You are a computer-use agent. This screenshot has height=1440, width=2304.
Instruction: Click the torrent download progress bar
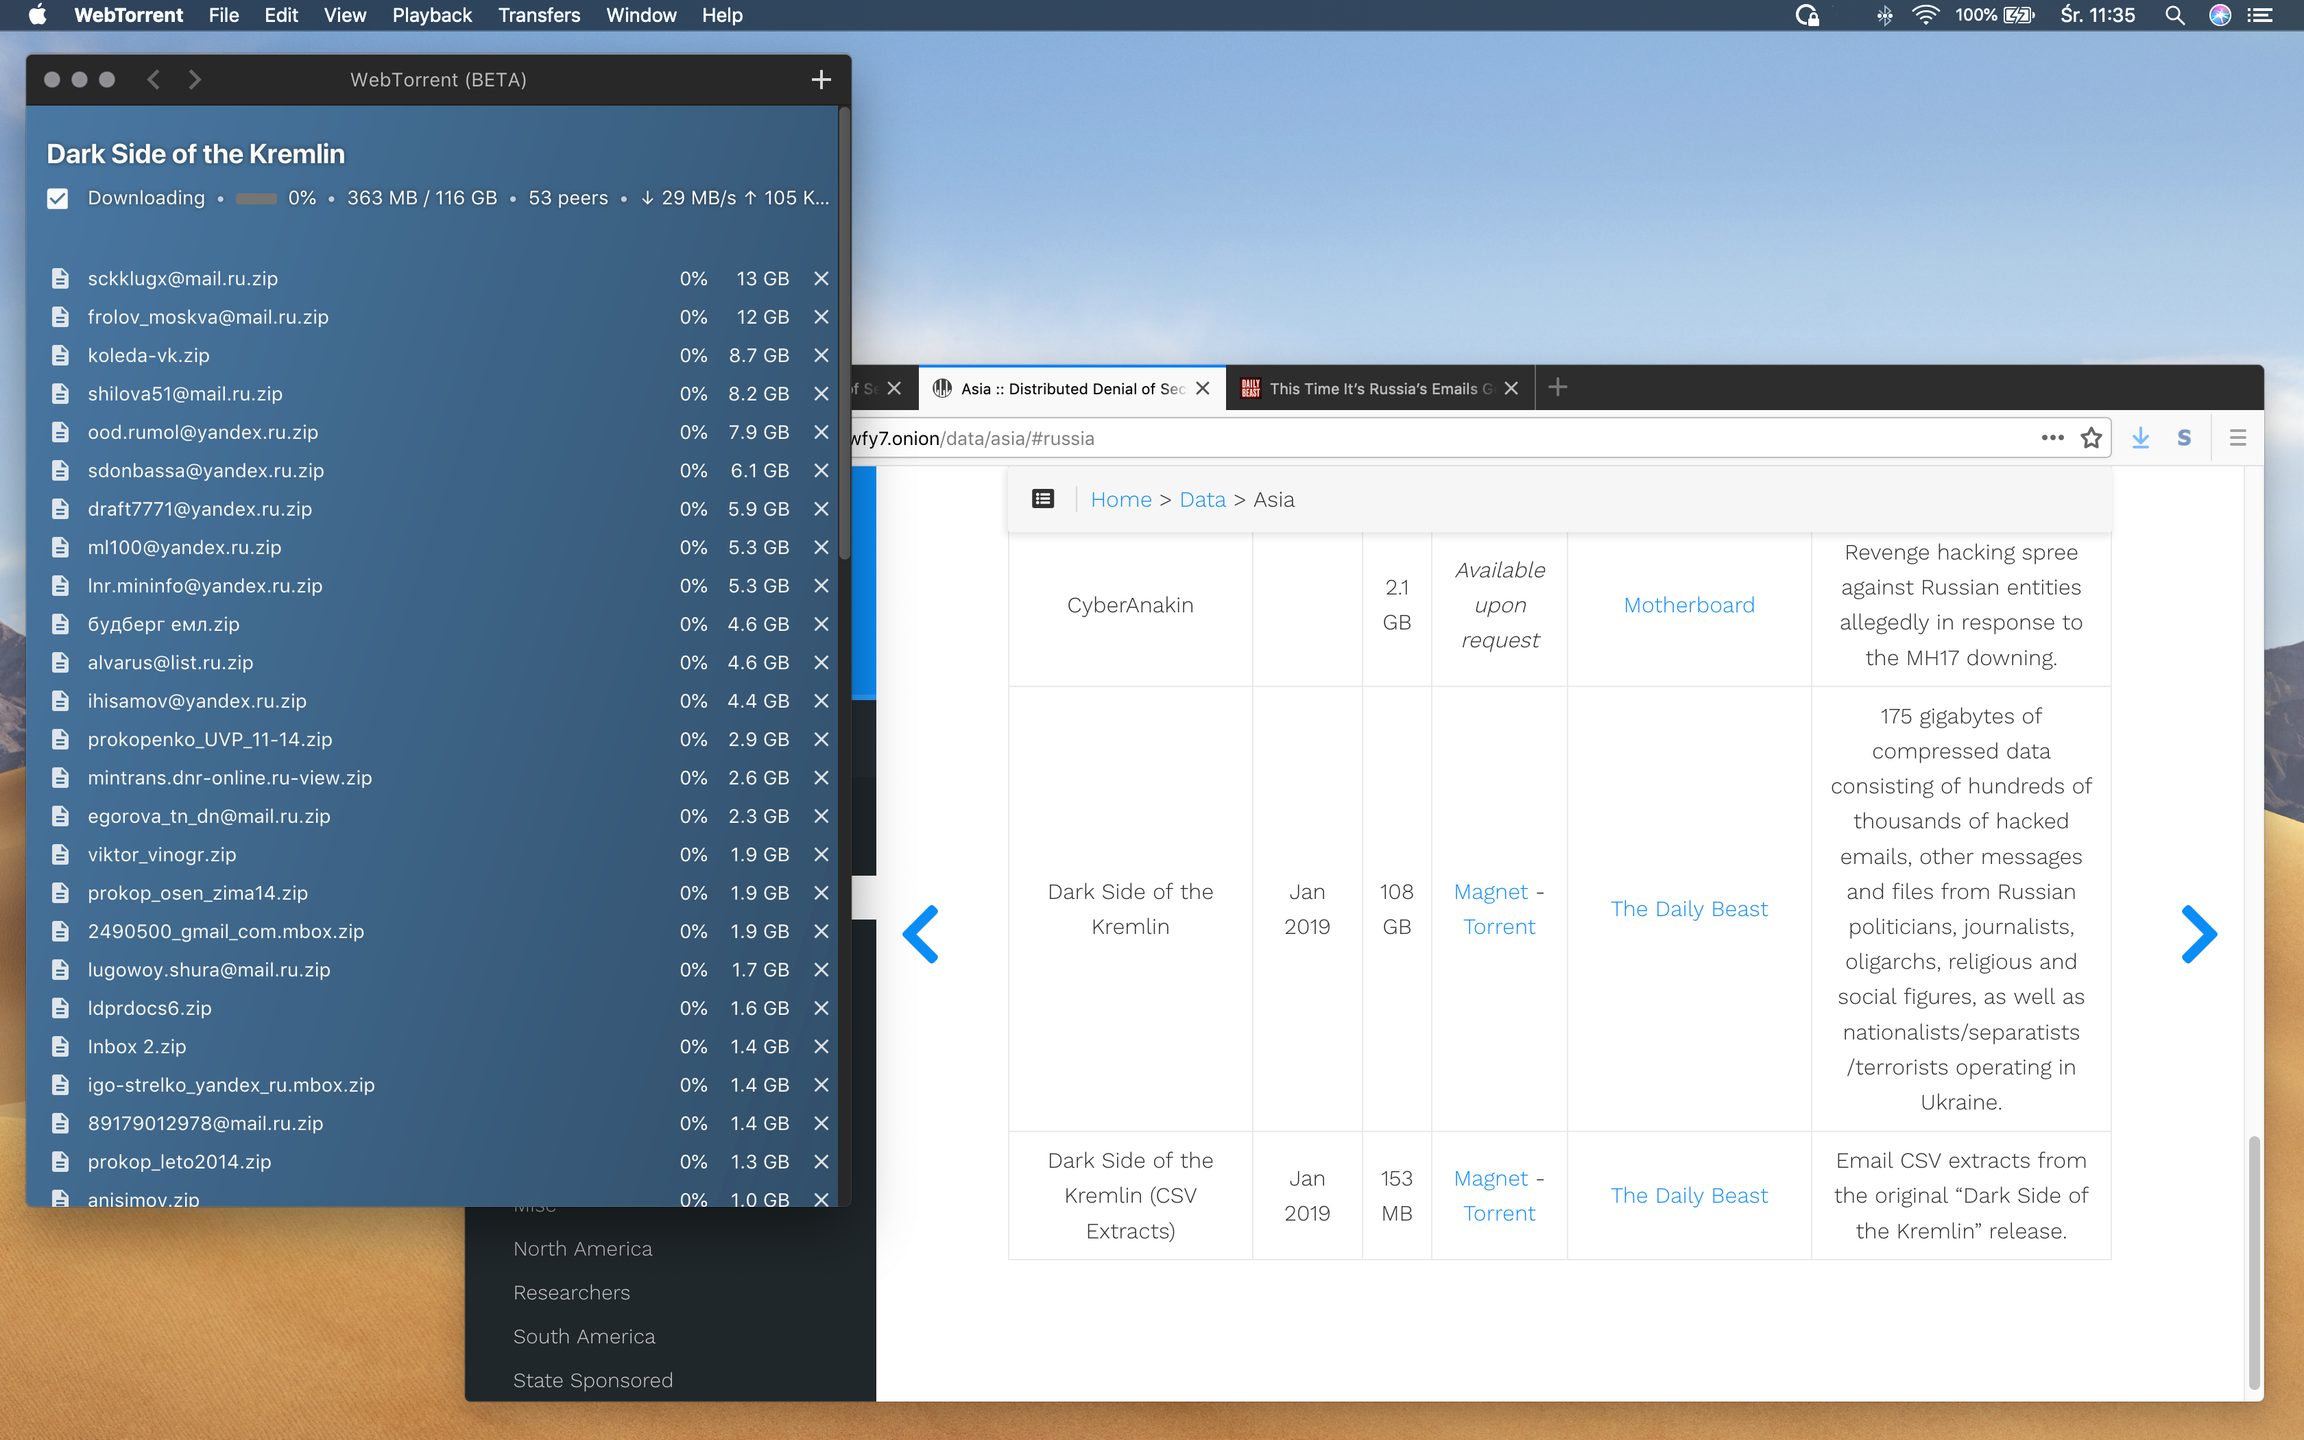click(256, 198)
